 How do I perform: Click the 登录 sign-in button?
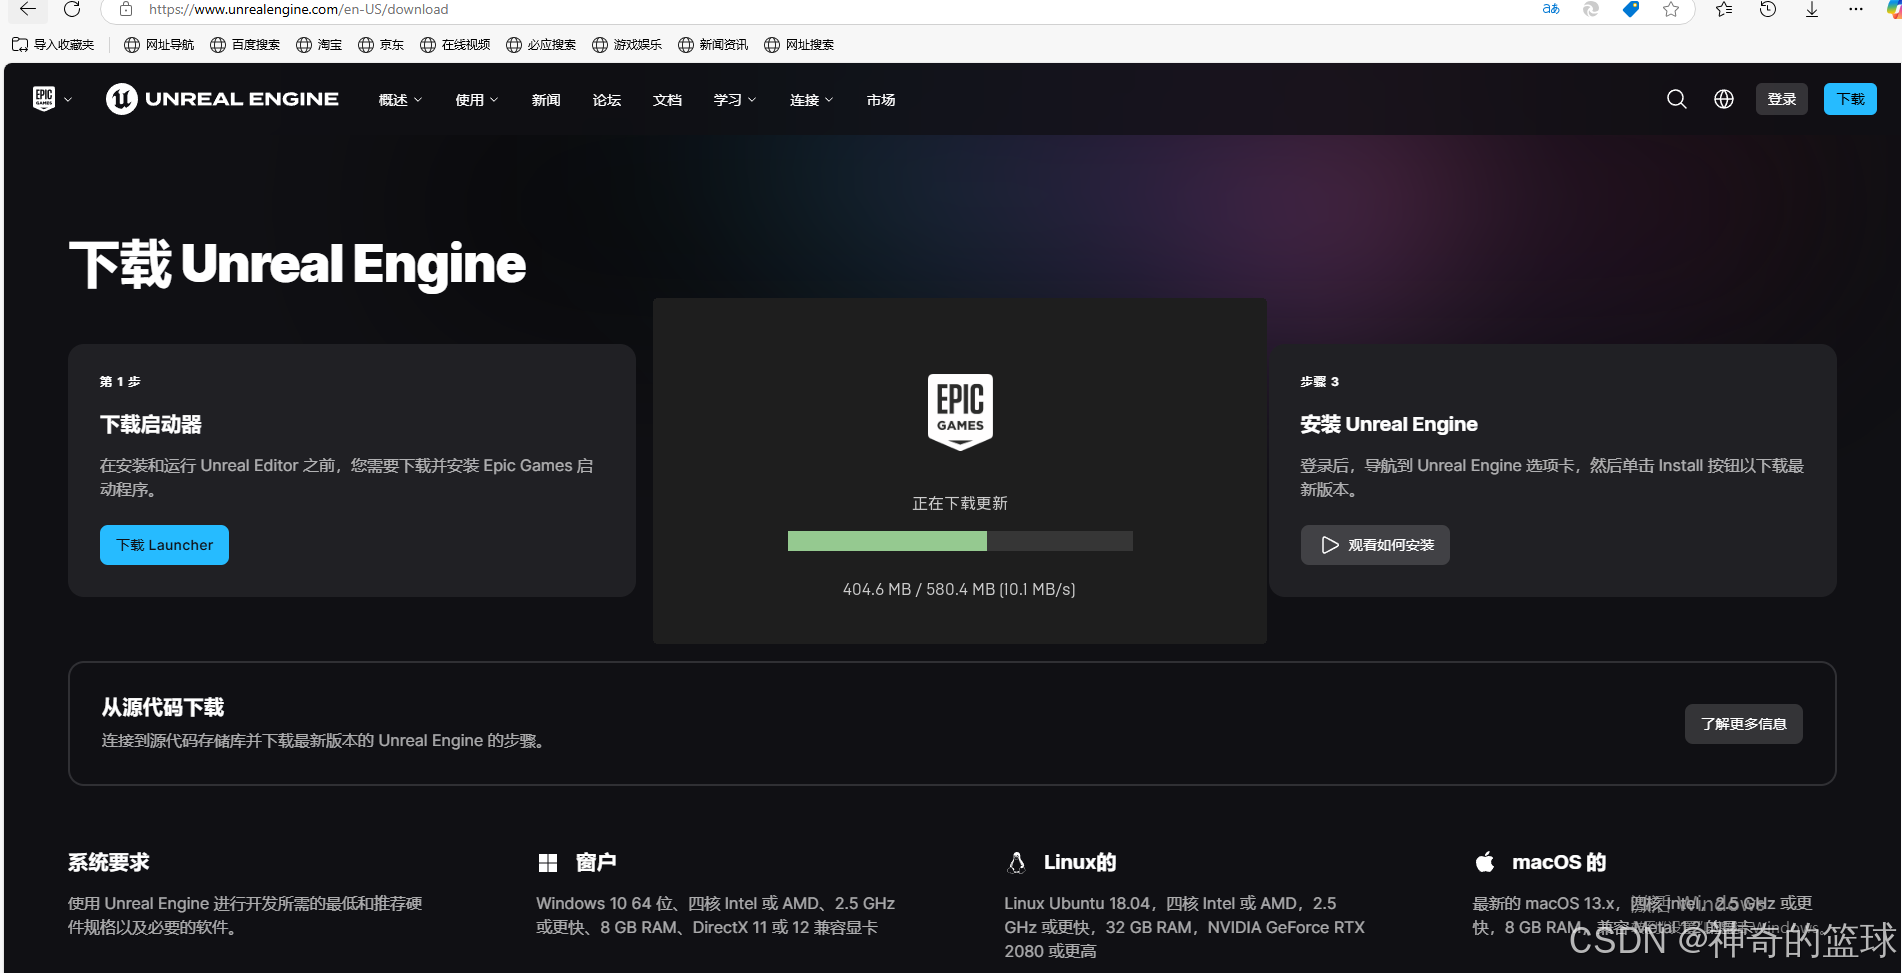coord(1782,99)
